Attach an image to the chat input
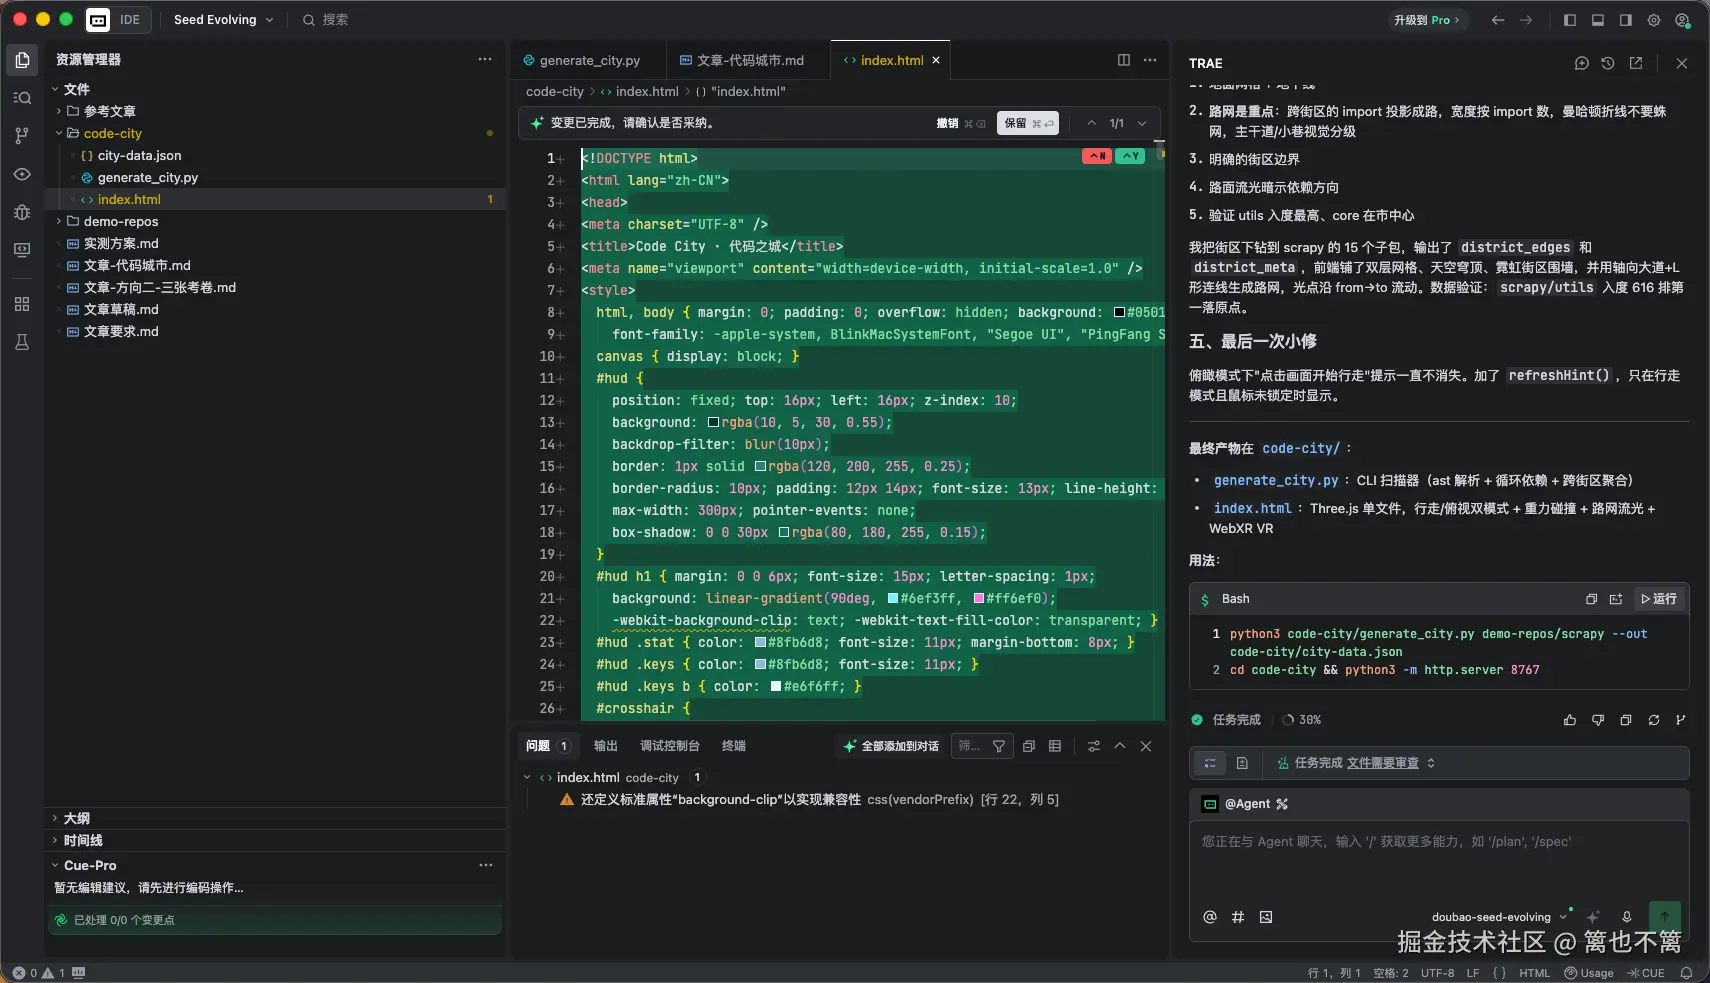Image resolution: width=1710 pixels, height=983 pixels. click(x=1266, y=917)
